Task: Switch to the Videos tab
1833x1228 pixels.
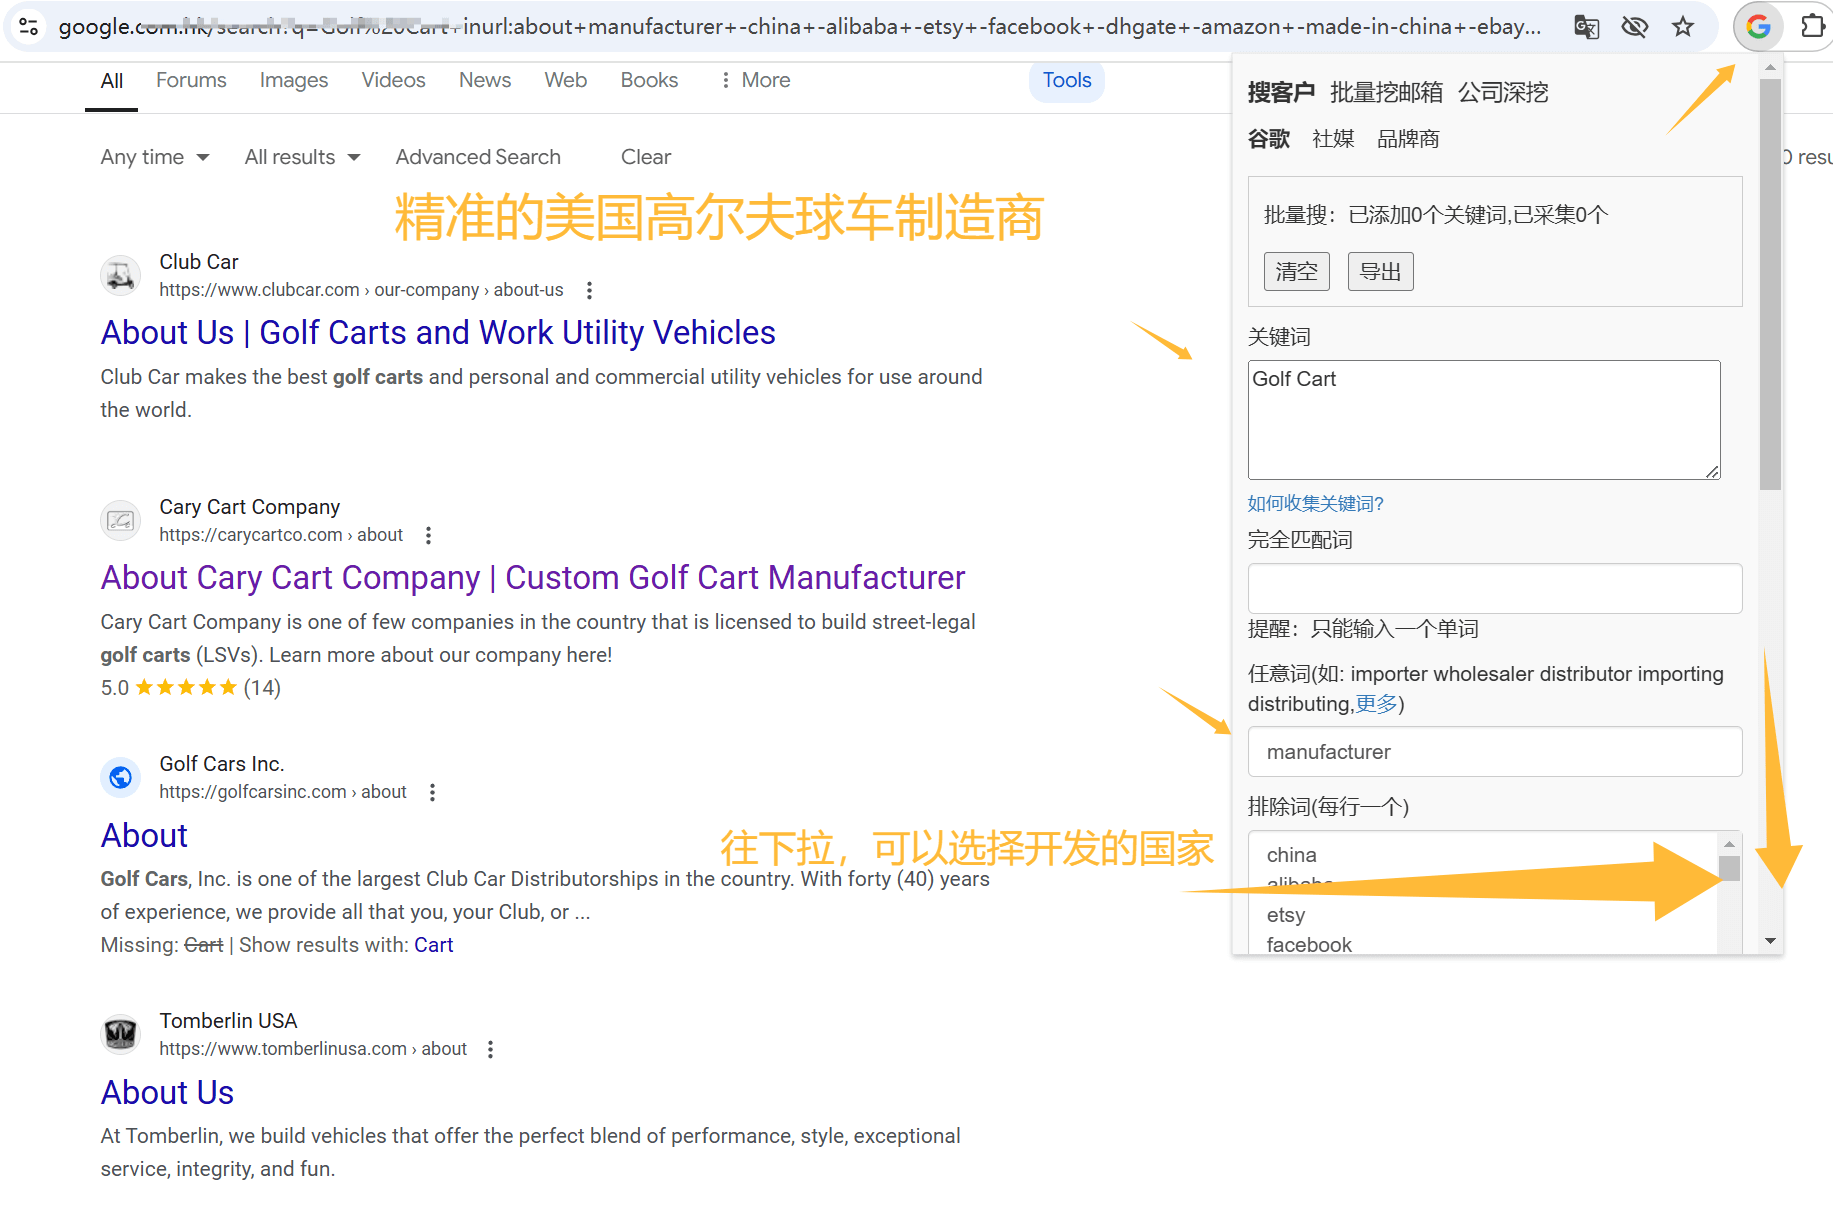Action: (393, 80)
